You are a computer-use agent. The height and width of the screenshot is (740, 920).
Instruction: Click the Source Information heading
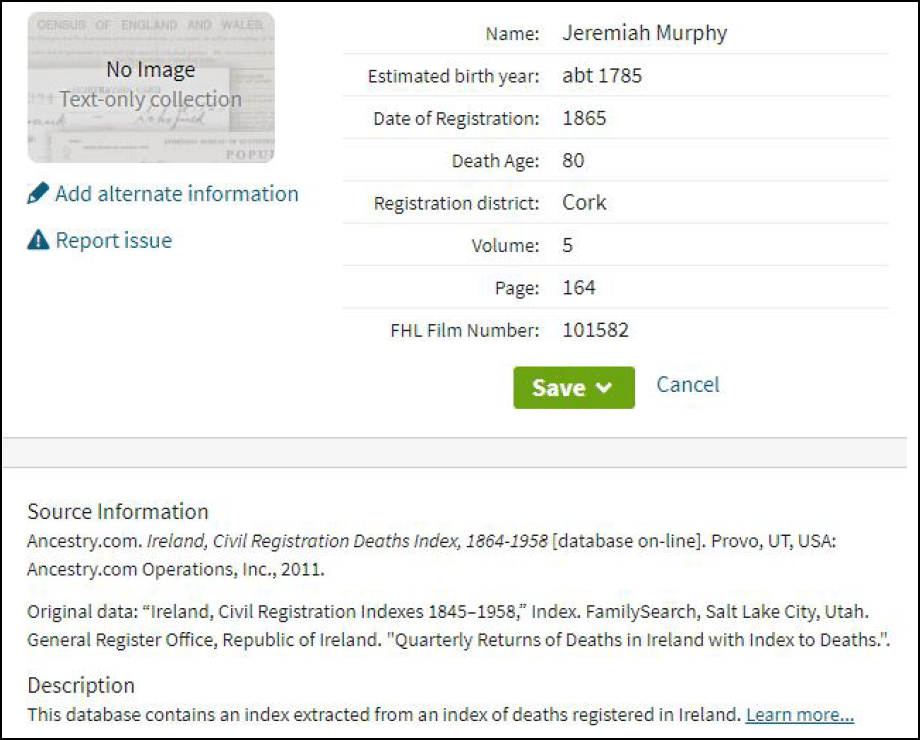coord(118,512)
